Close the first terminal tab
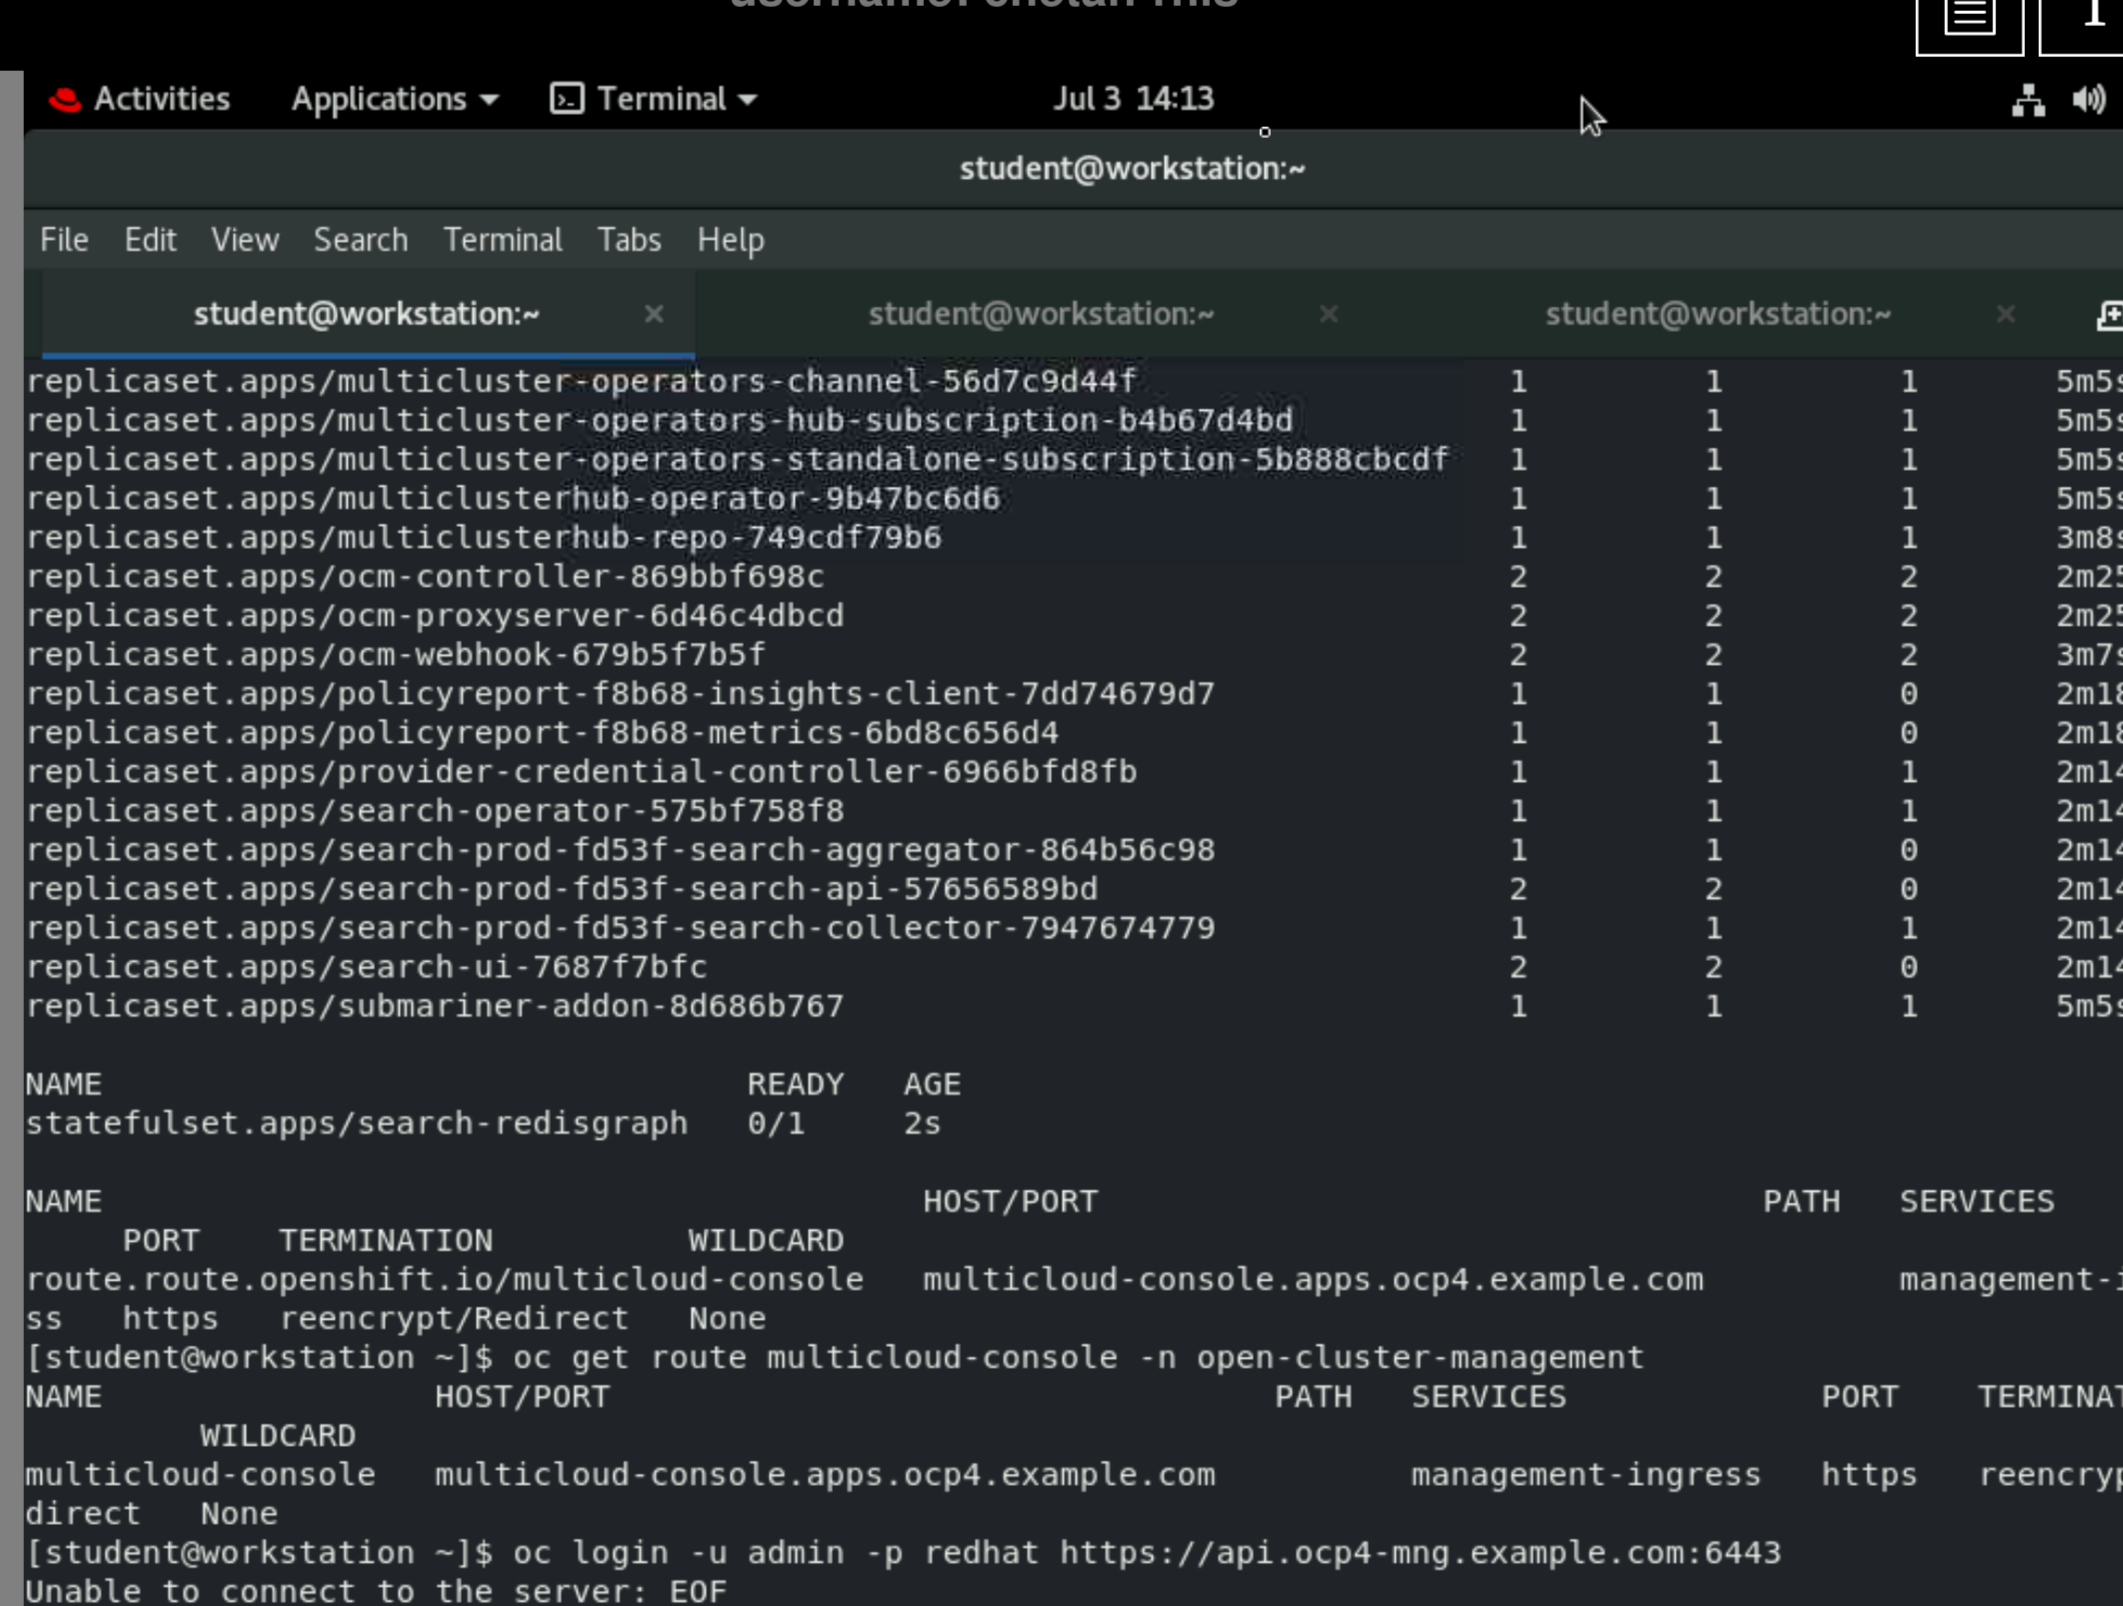Screen dimensions: 2123x1606 click(654, 314)
